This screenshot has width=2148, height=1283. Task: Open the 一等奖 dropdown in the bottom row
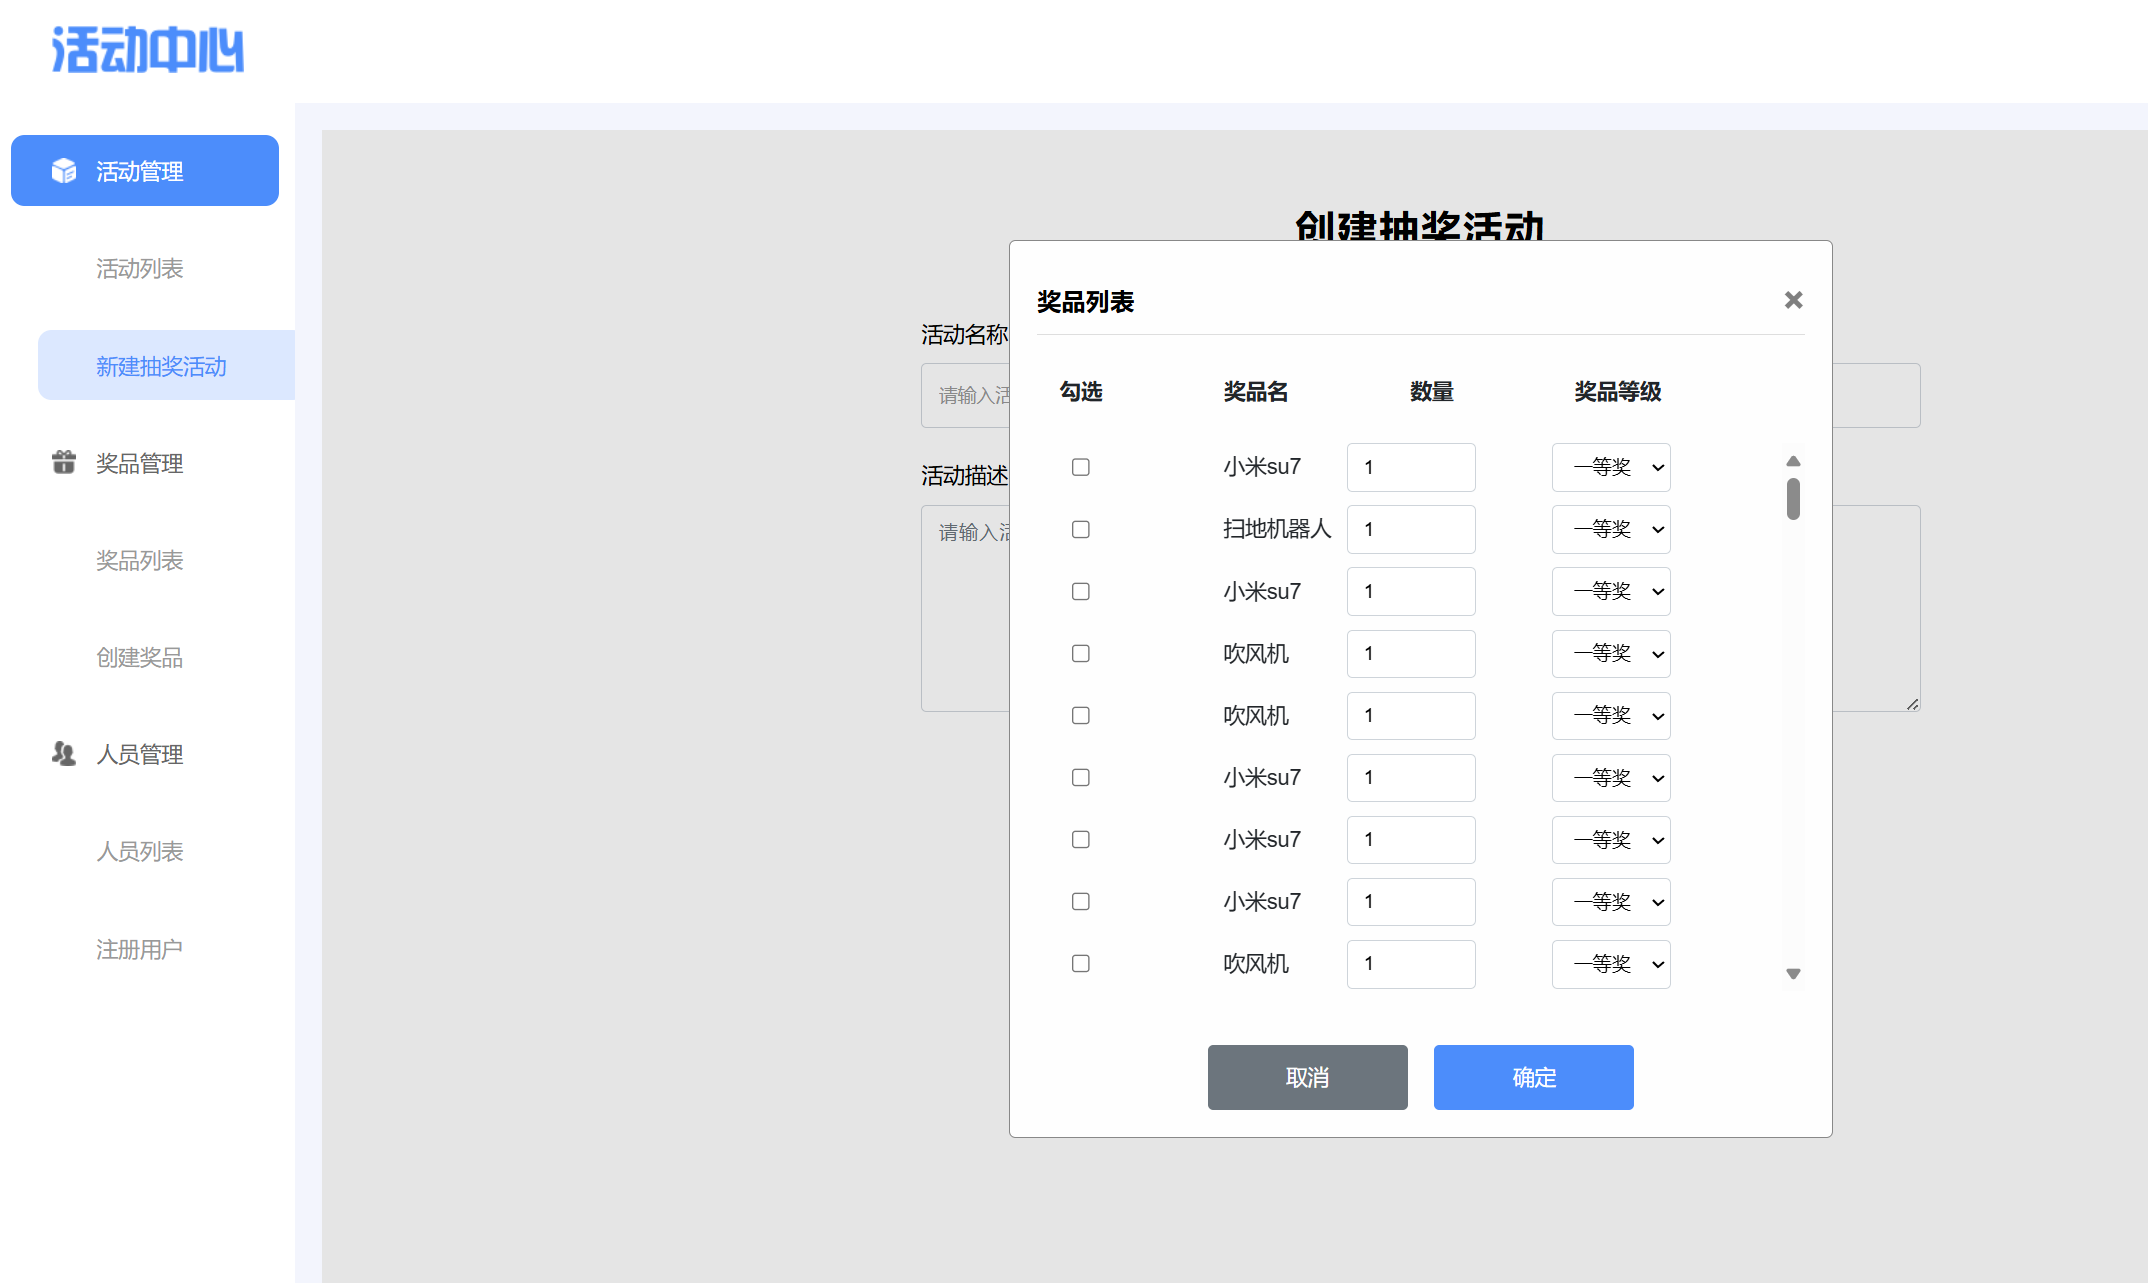[x=1610, y=964]
